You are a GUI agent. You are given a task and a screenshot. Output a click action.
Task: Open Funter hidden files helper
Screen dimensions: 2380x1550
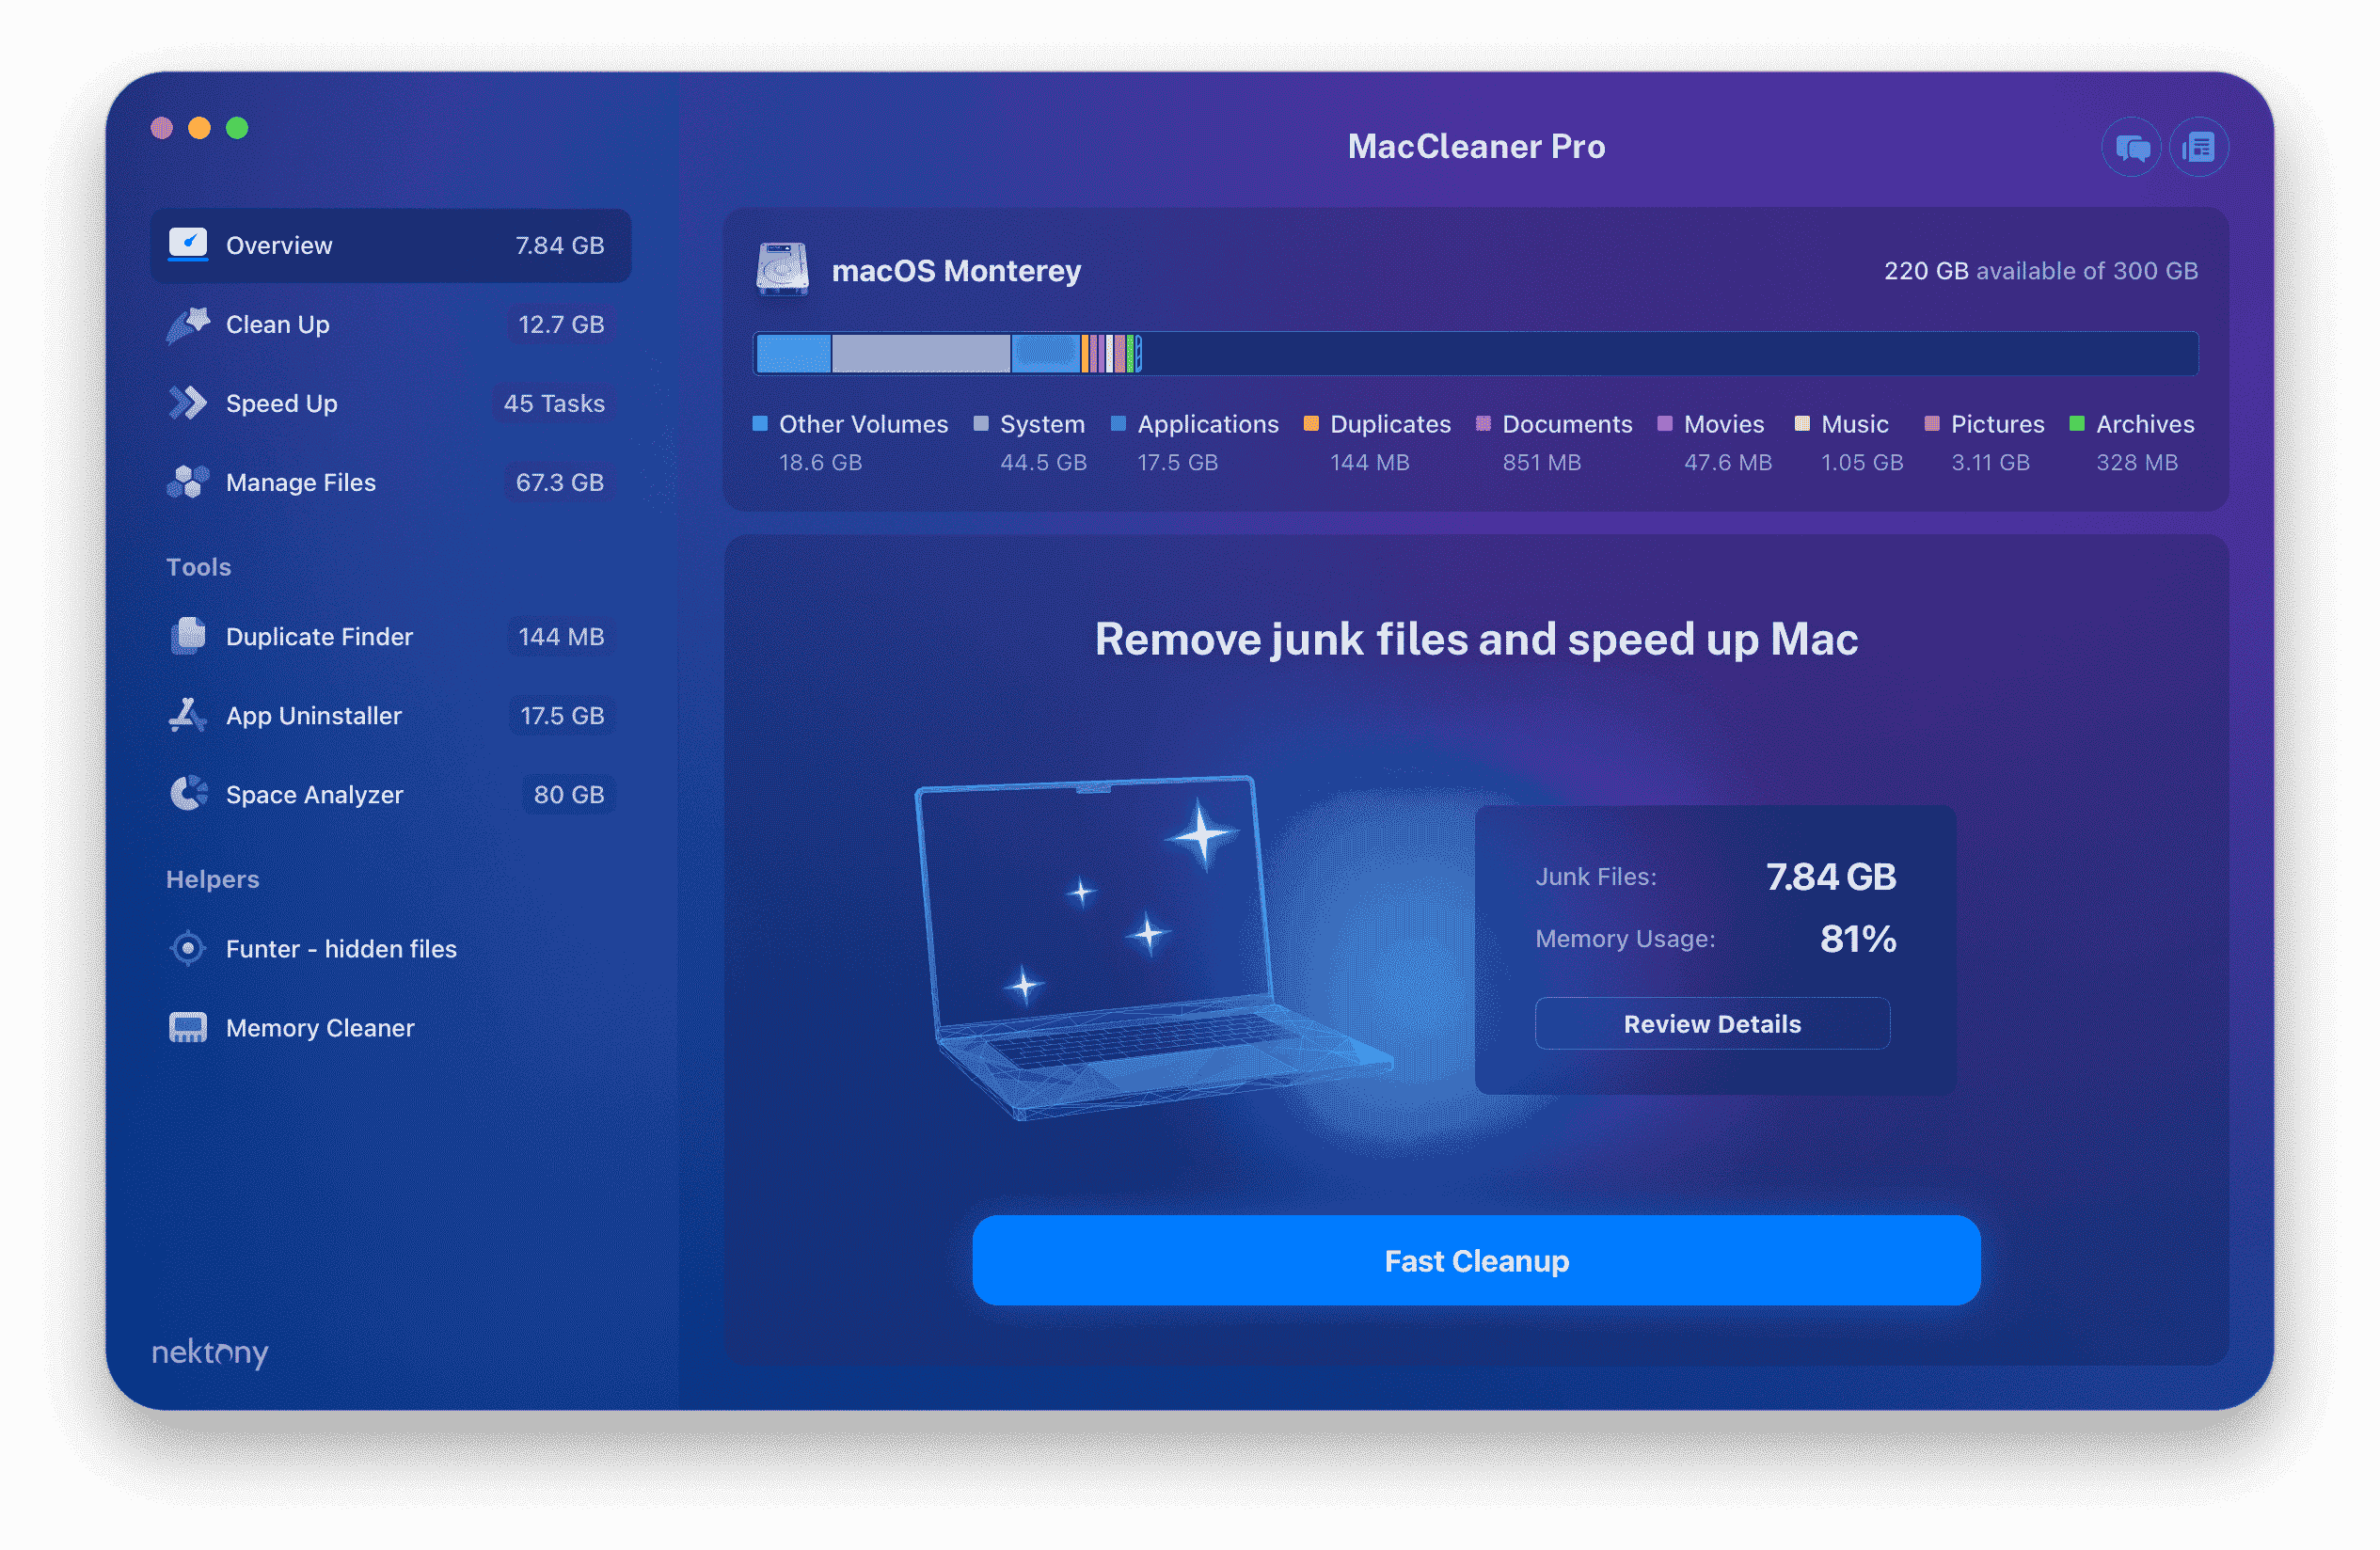[x=340, y=946]
